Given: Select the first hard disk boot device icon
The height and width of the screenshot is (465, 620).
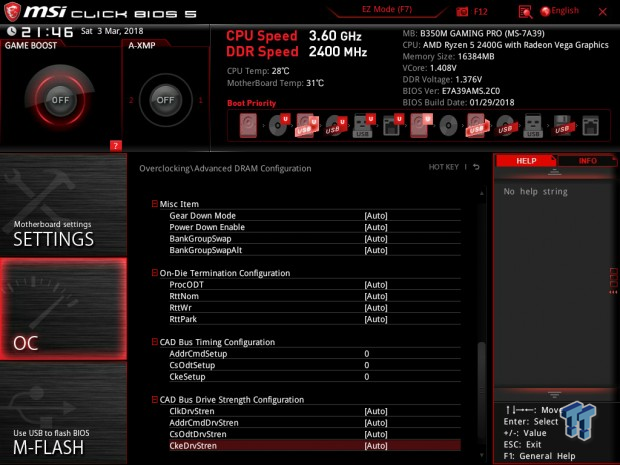Looking at the screenshot, I should point(248,125).
